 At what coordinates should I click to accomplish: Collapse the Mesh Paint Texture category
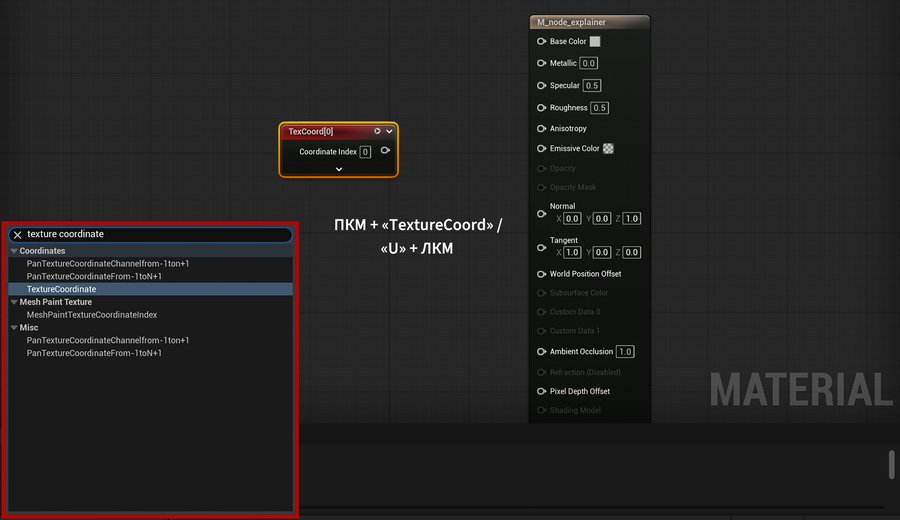pyautogui.click(x=14, y=302)
